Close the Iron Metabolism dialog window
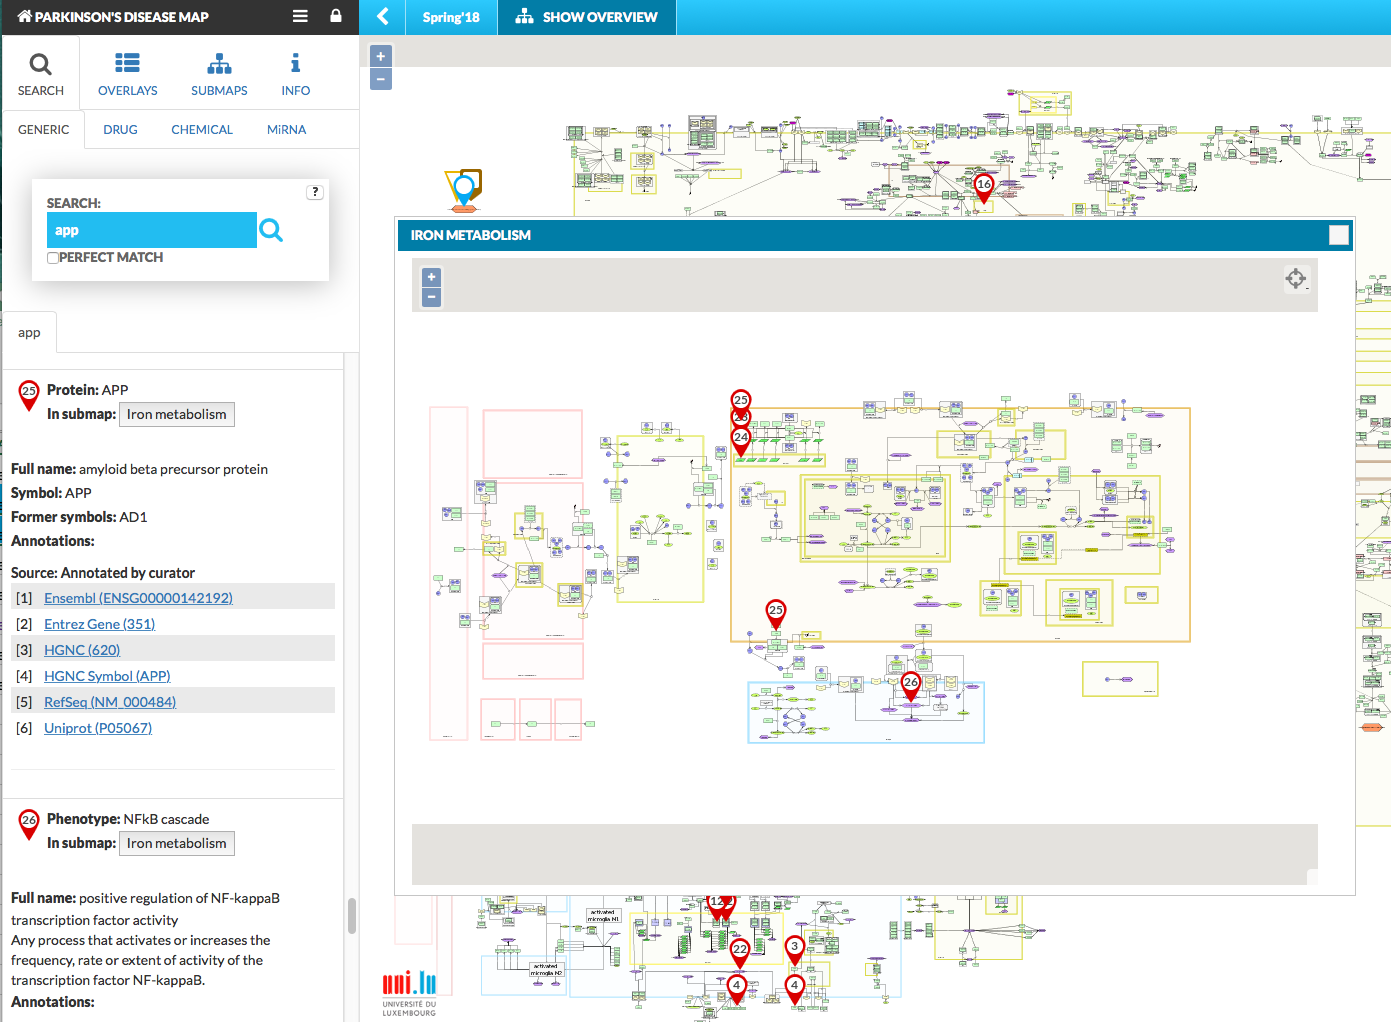1391x1022 pixels. click(x=1338, y=235)
